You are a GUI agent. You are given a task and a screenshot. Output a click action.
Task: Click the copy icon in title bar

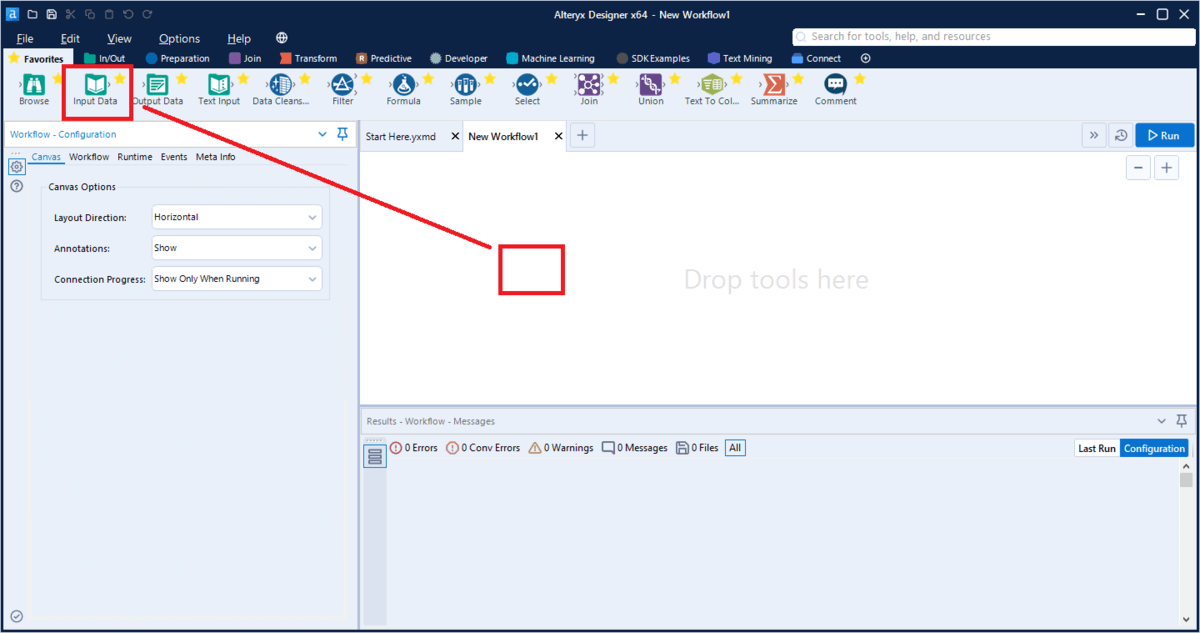[90, 14]
